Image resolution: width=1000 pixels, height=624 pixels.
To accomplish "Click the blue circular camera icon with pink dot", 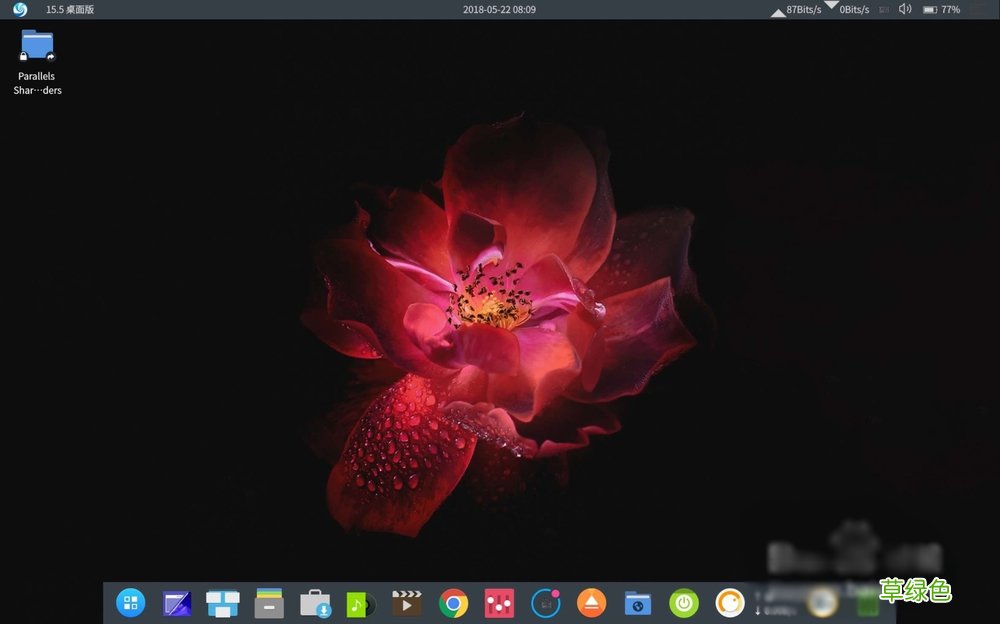I will pos(545,603).
